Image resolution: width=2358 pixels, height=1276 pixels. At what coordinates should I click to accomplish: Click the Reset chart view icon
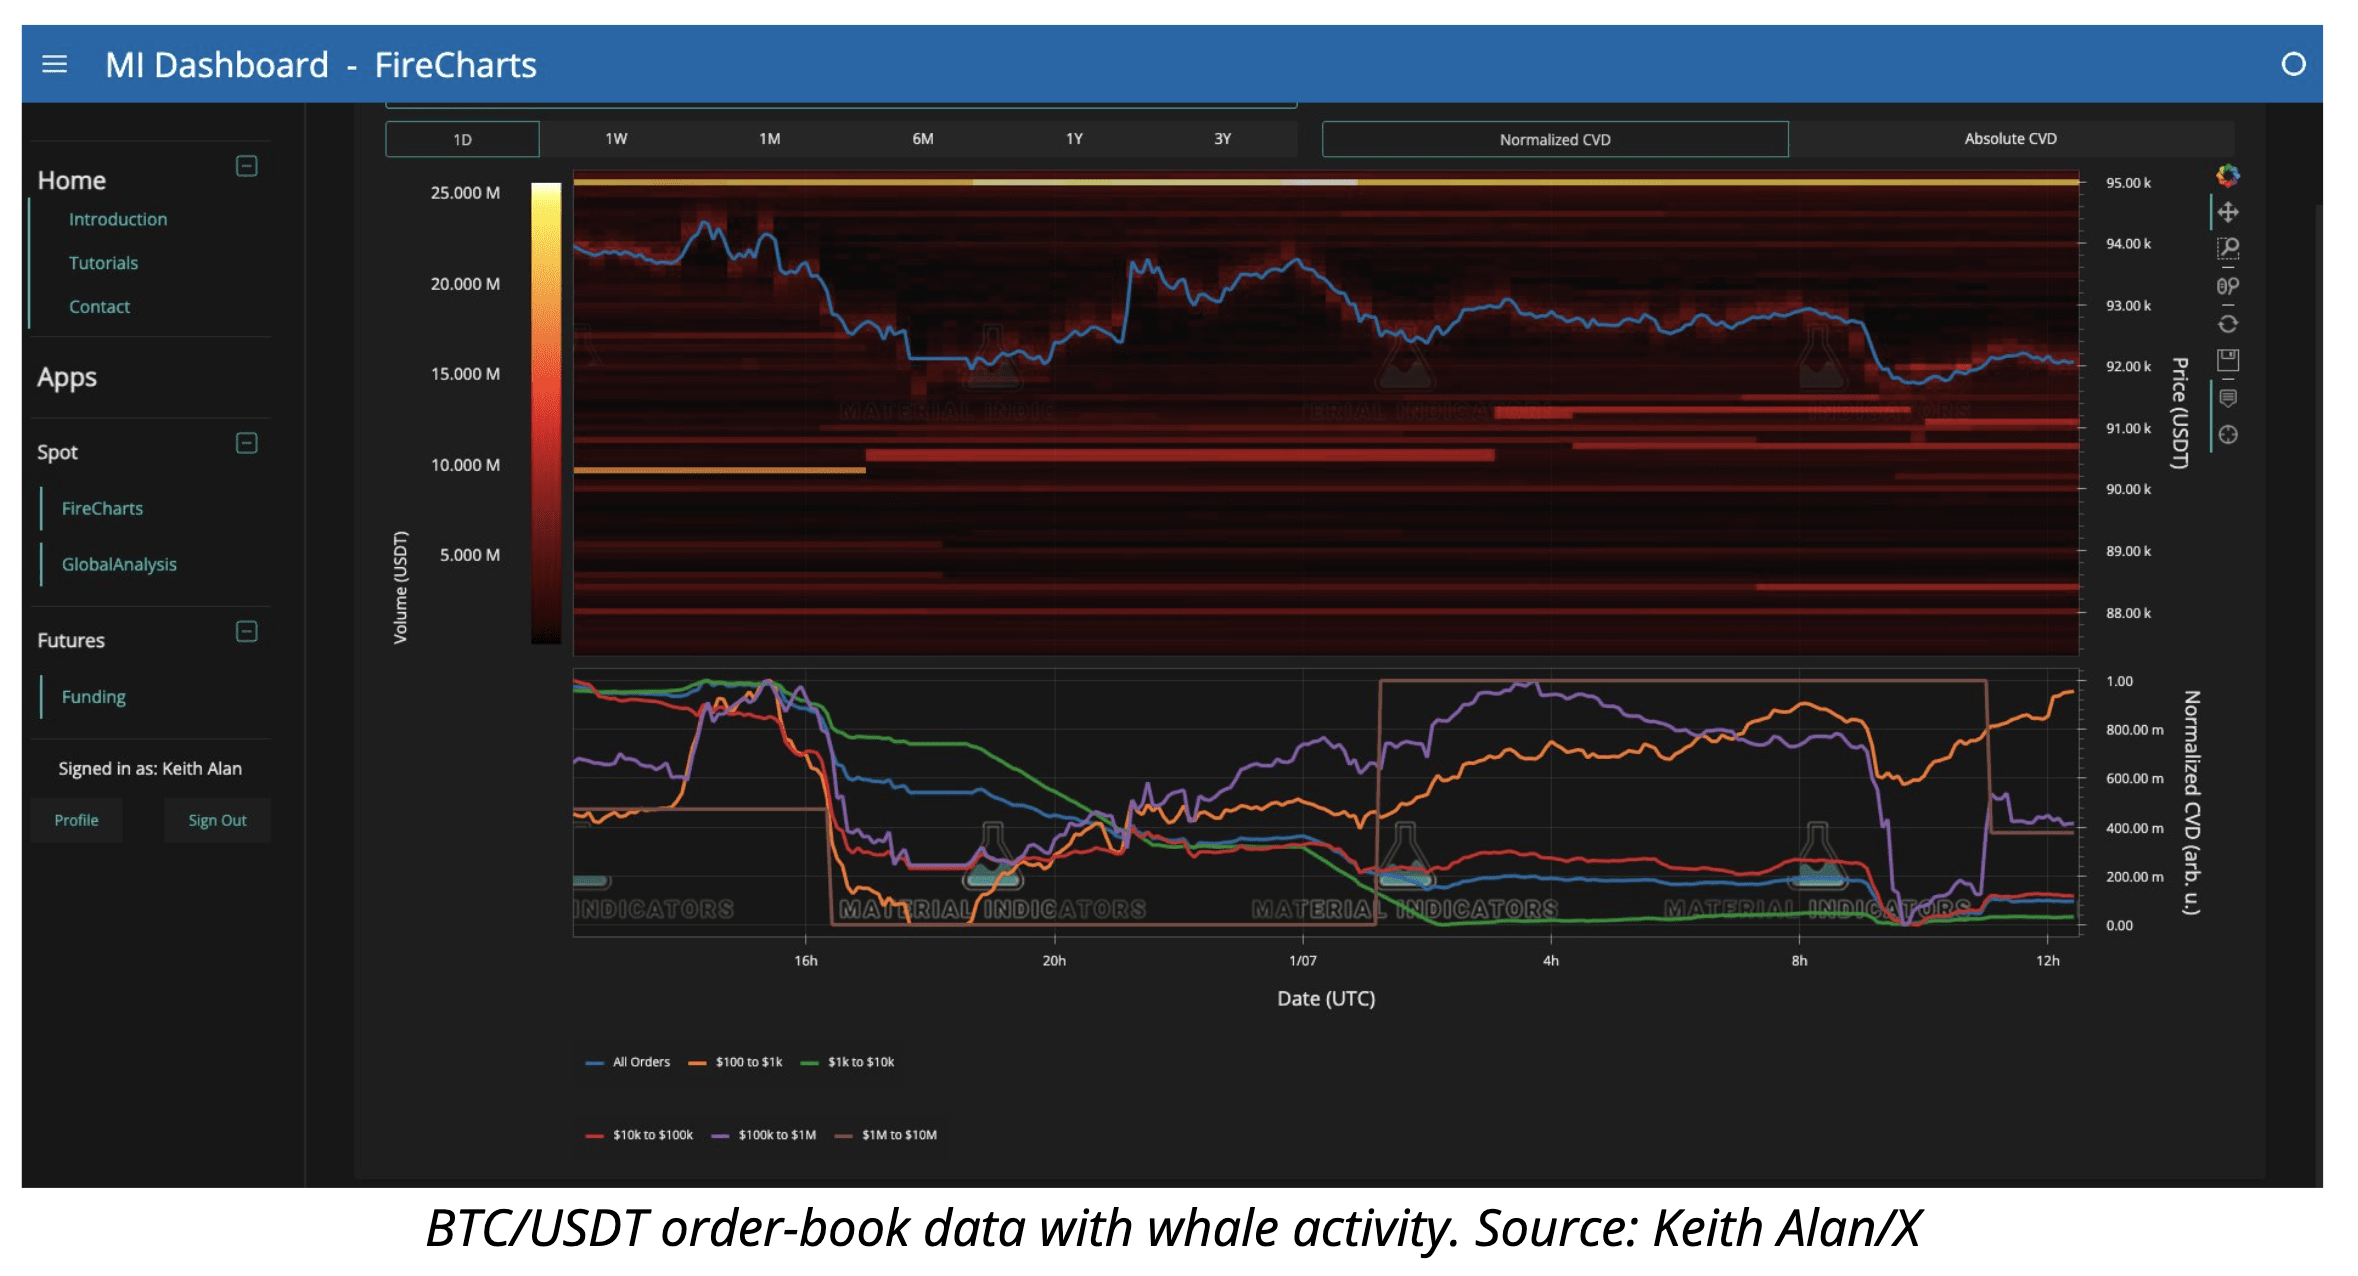point(2227,324)
